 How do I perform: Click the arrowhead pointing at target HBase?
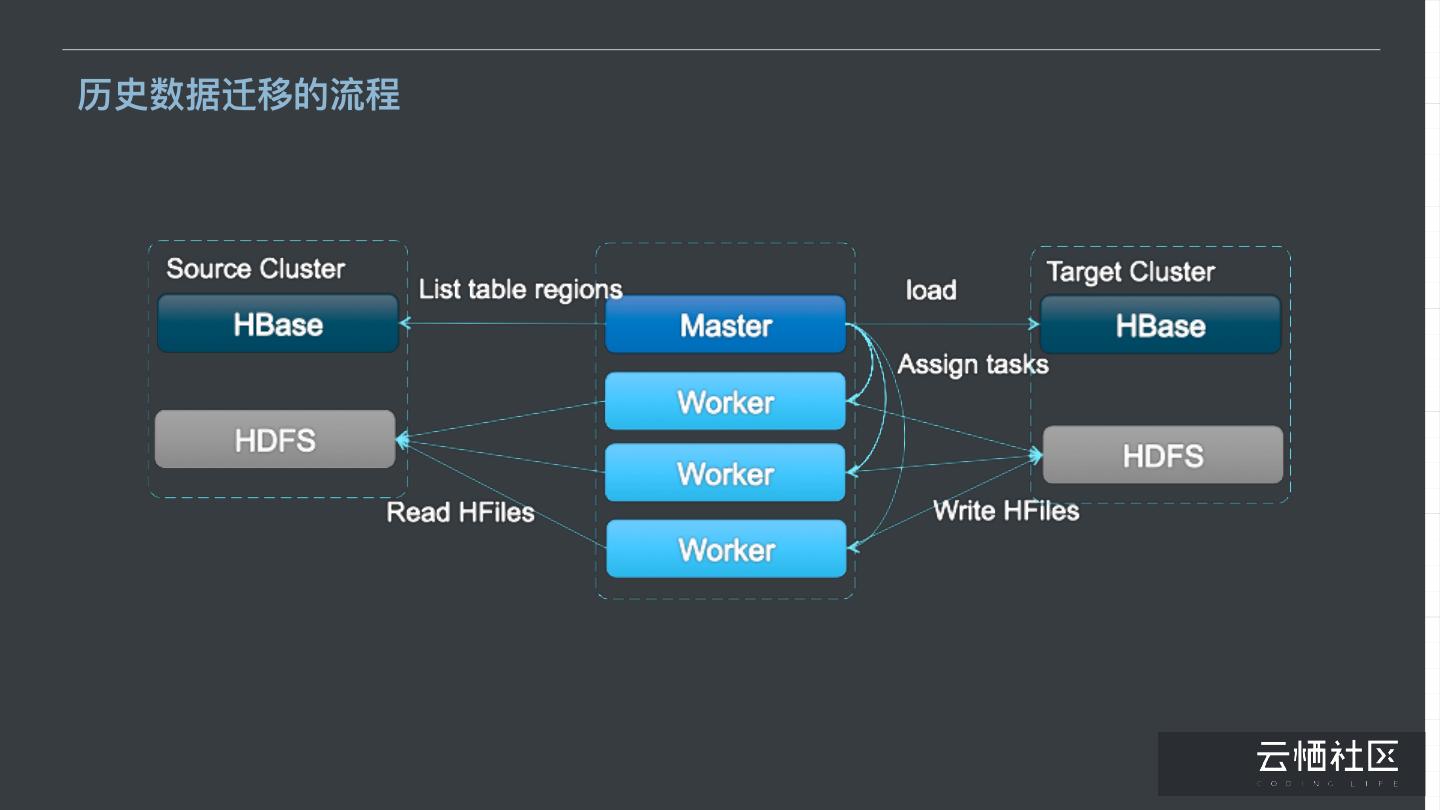point(1033,324)
